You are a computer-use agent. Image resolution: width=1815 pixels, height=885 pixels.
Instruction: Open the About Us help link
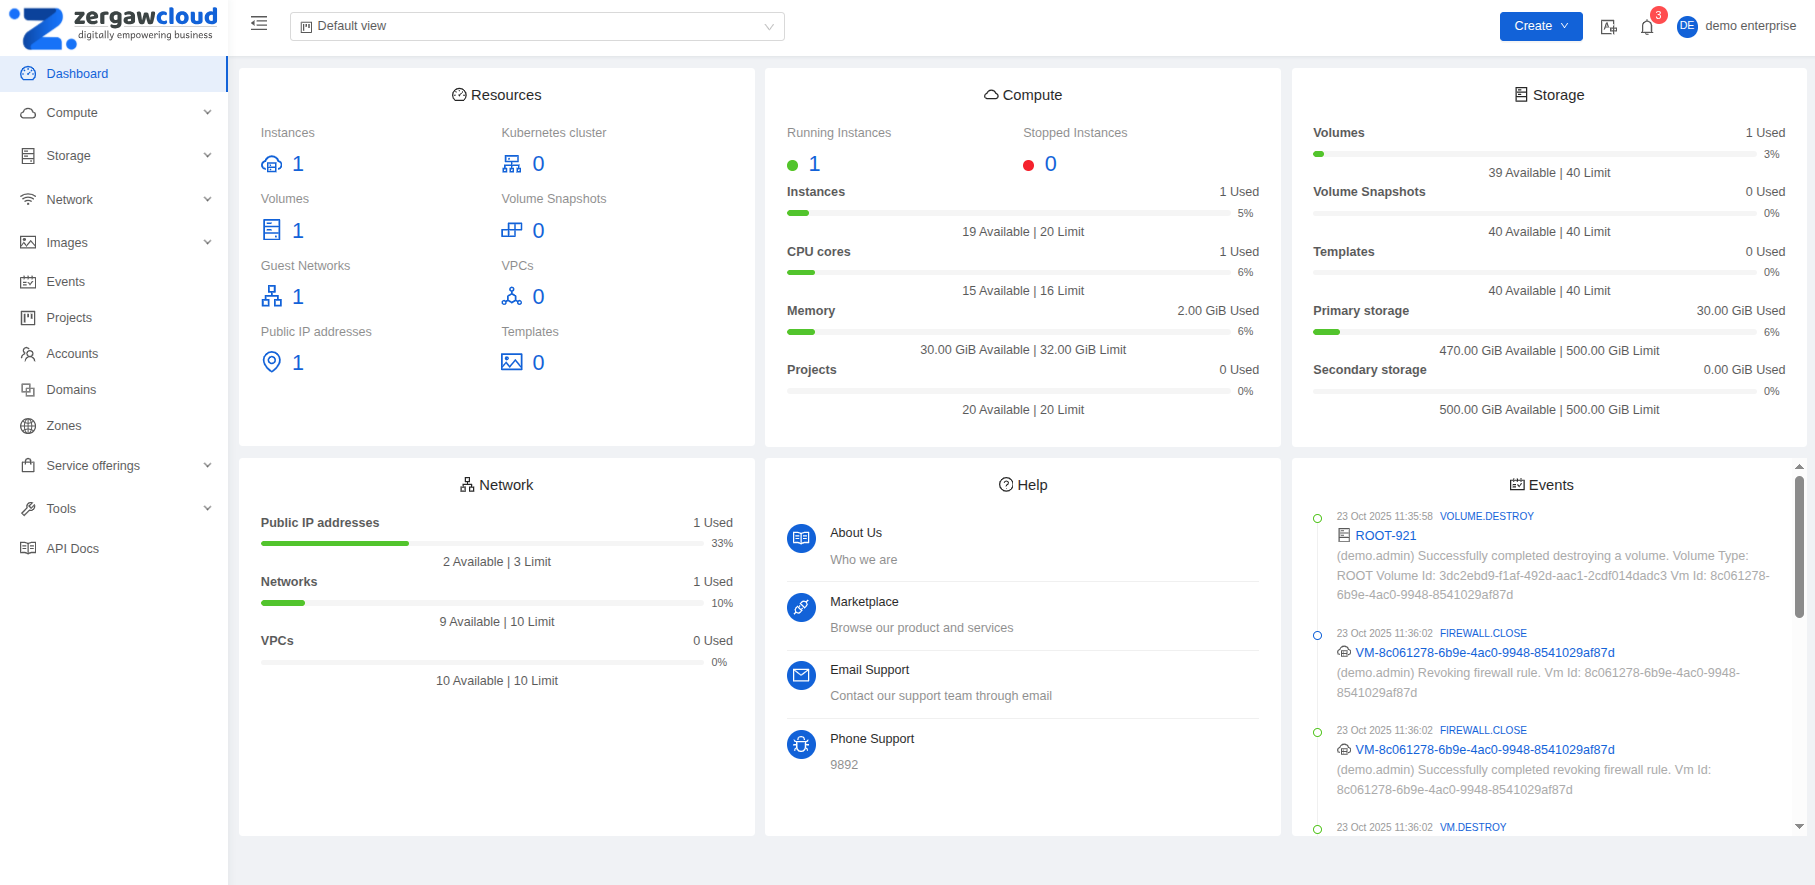[856, 533]
